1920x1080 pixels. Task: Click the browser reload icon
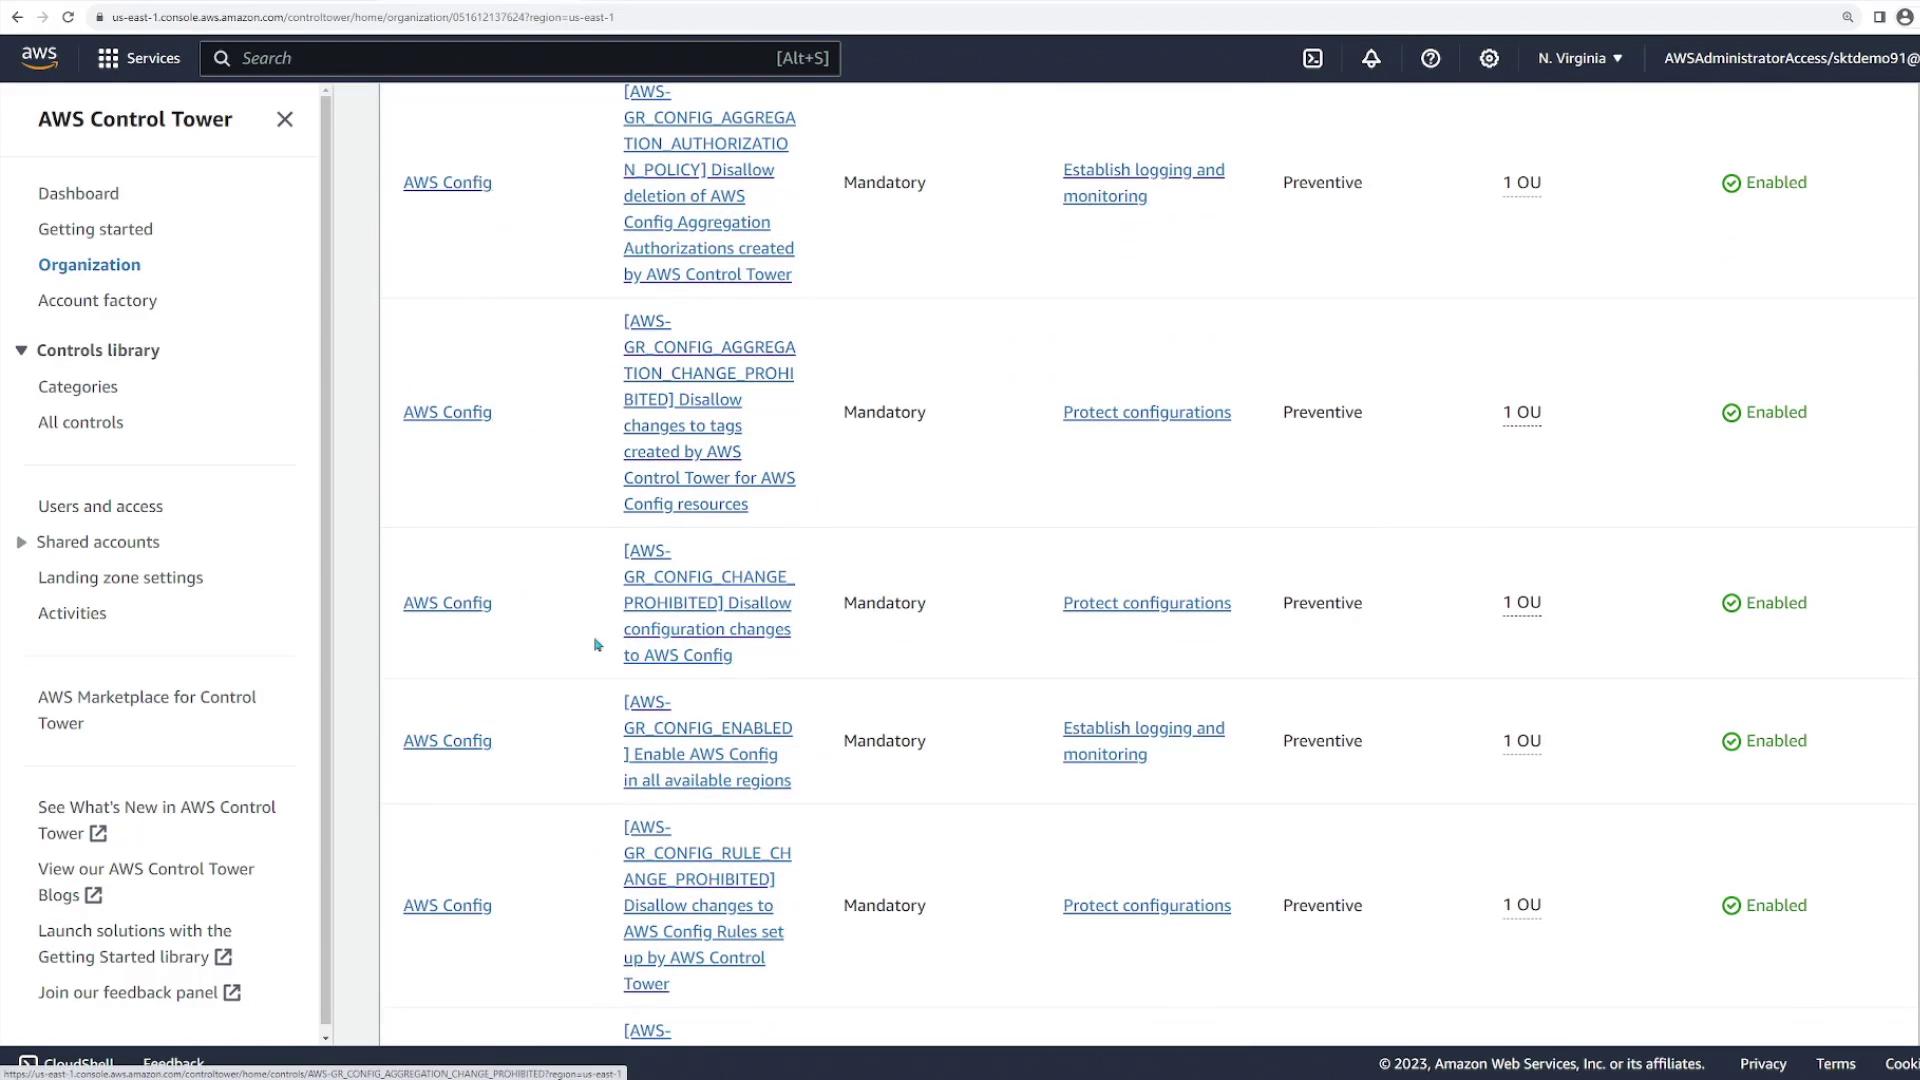(68, 17)
